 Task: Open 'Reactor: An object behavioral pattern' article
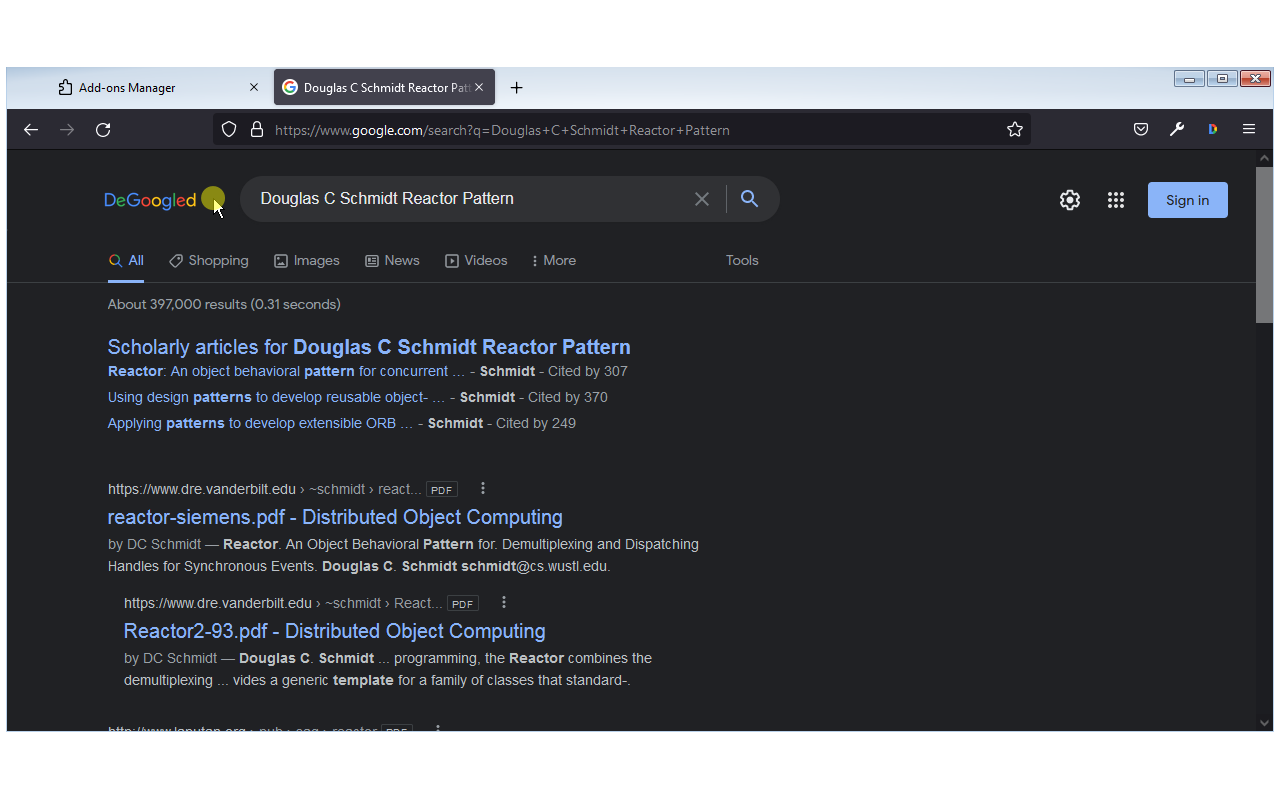pyautogui.click(x=287, y=371)
